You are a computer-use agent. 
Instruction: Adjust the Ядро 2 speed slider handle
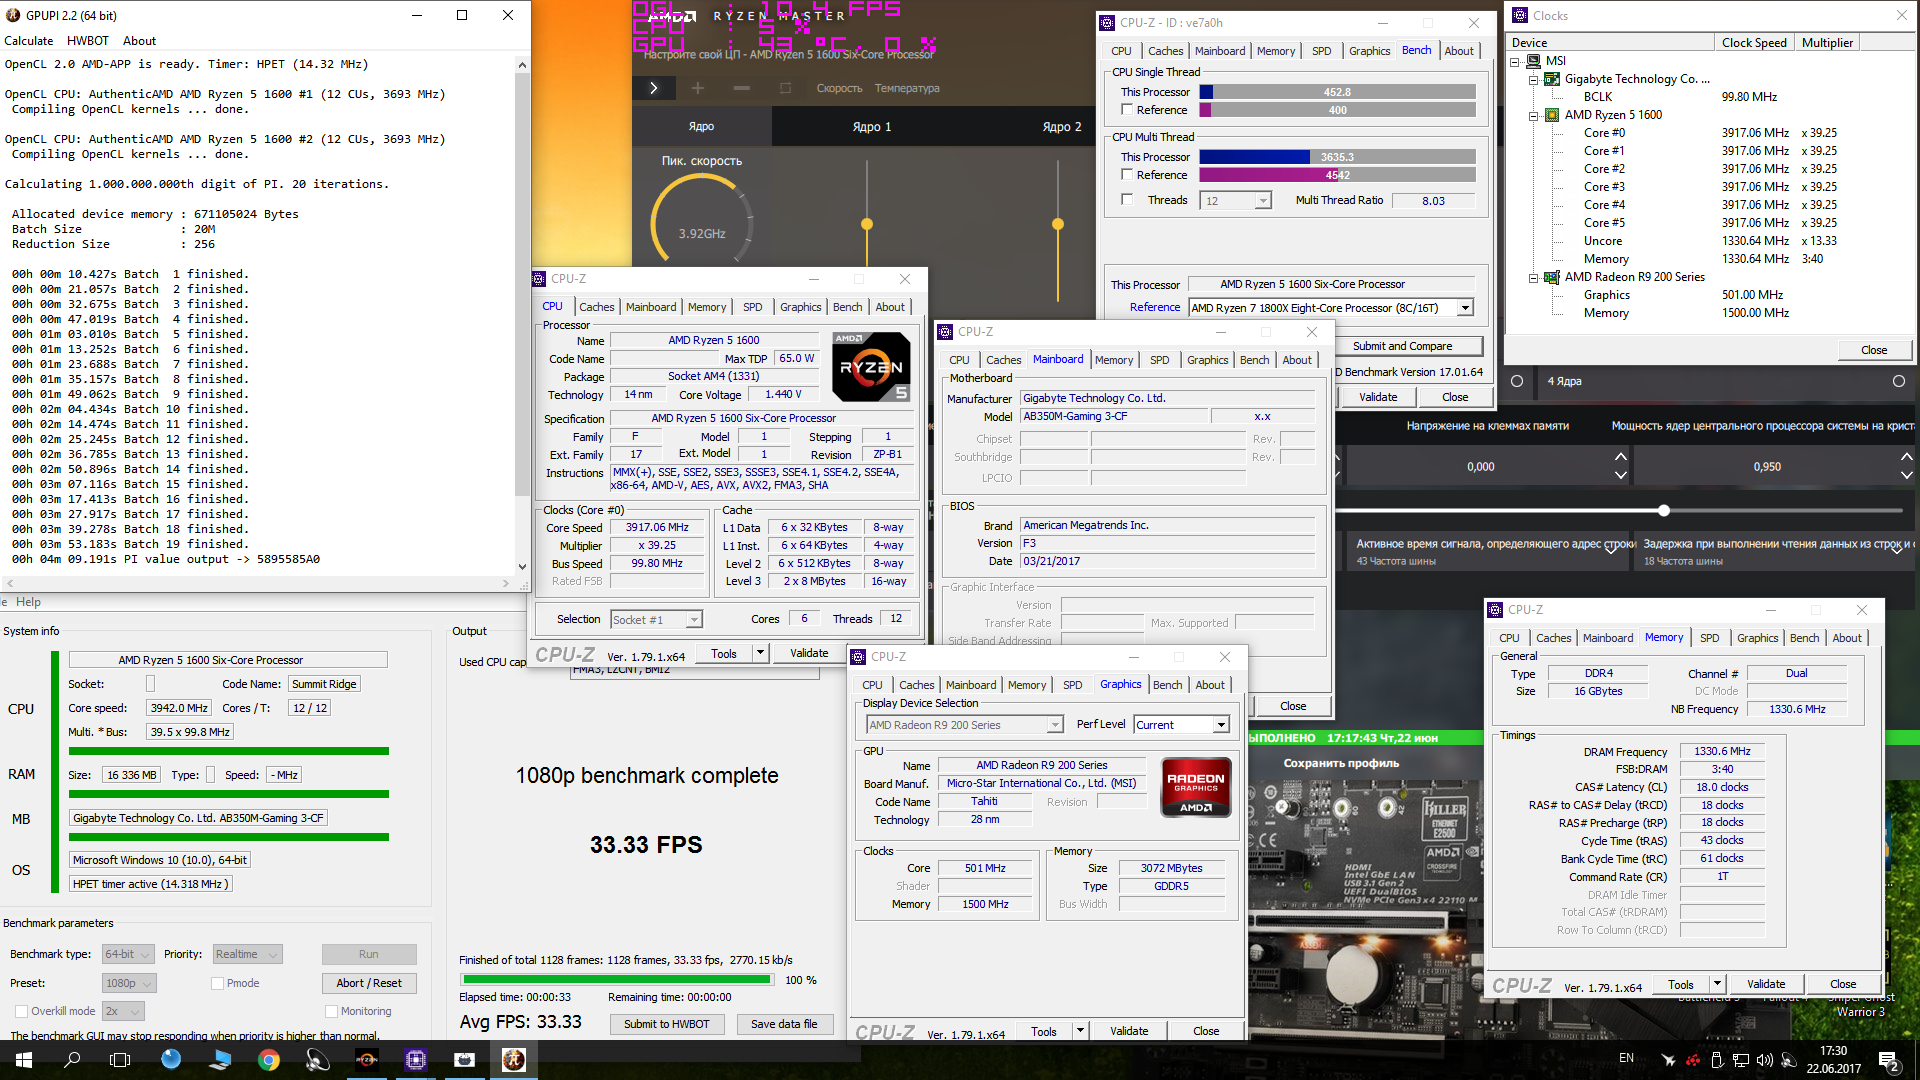1057,224
